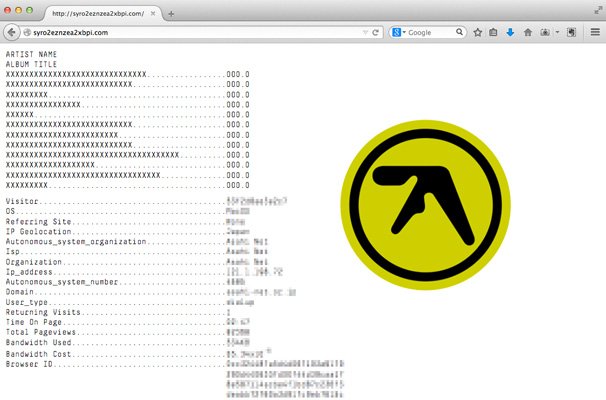The image size is (606, 400).
Task: Bookmark this page with the star
Action: pos(477,32)
